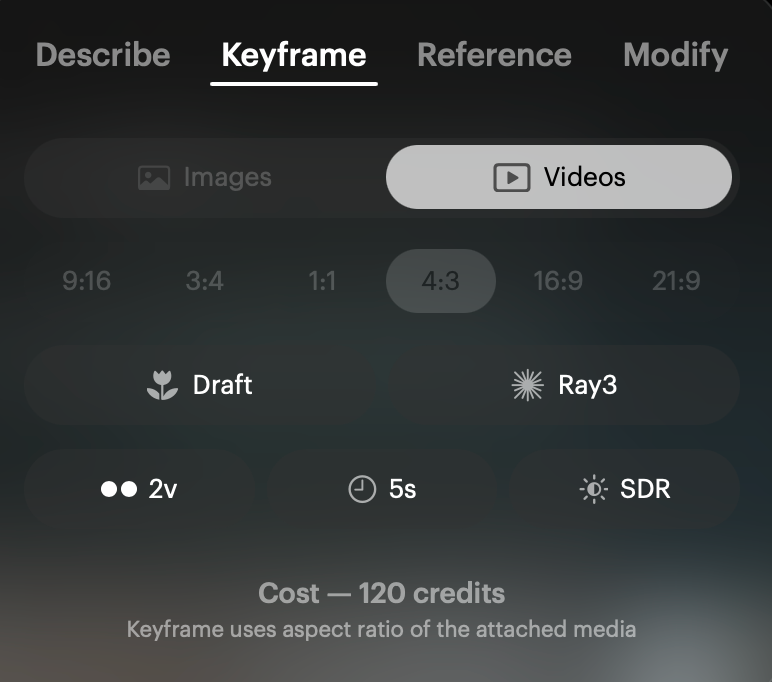Image resolution: width=772 pixels, height=682 pixels.
Task: Switch output type to Images
Action: [x=205, y=177]
